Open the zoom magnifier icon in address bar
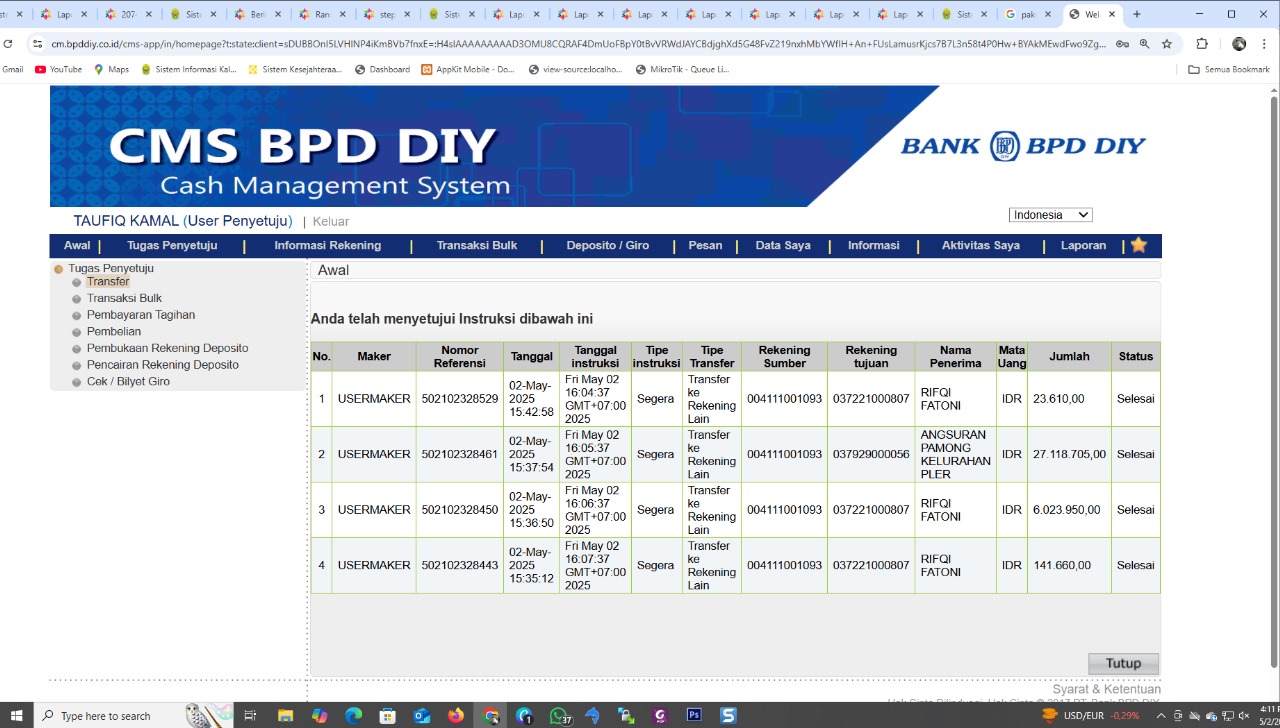The height and width of the screenshot is (728, 1280). (x=1144, y=44)
